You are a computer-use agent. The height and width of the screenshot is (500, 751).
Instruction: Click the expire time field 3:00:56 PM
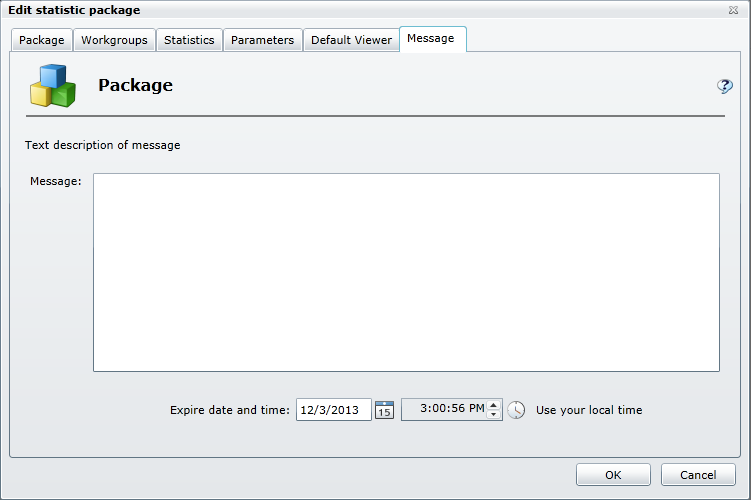point(444,410)
